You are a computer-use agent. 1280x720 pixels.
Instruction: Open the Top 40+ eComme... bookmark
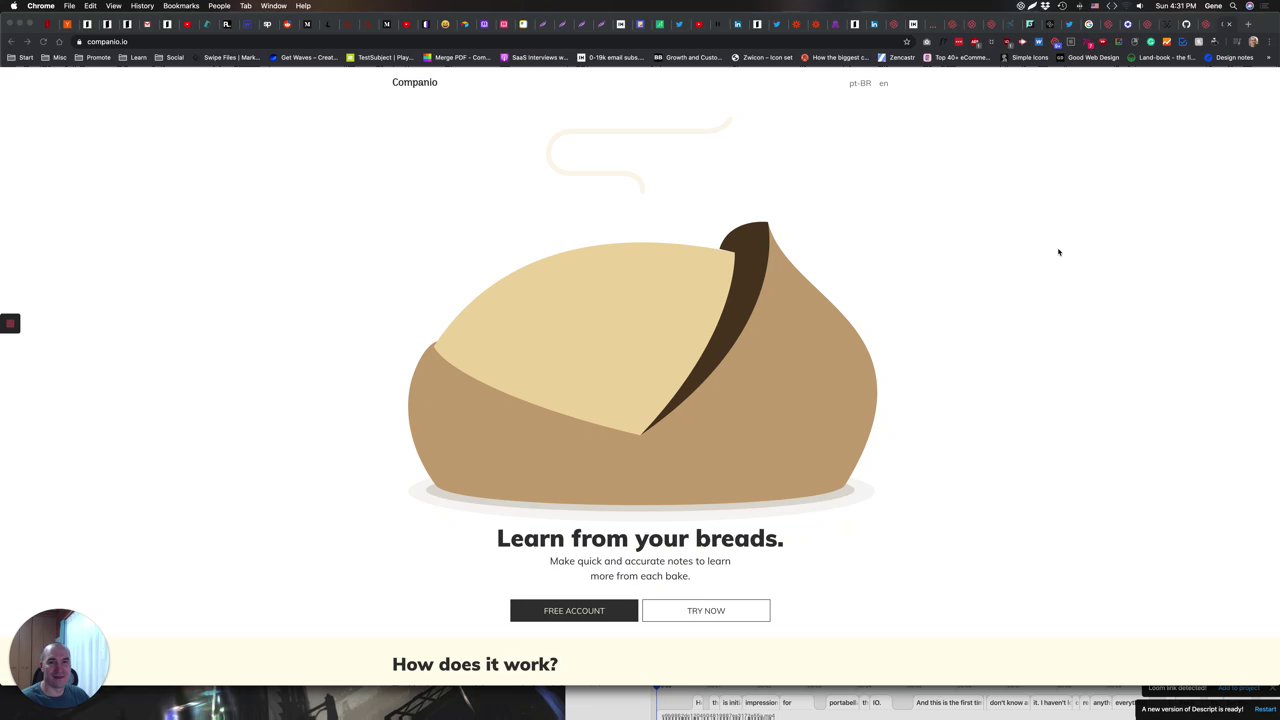click(957, 58)
